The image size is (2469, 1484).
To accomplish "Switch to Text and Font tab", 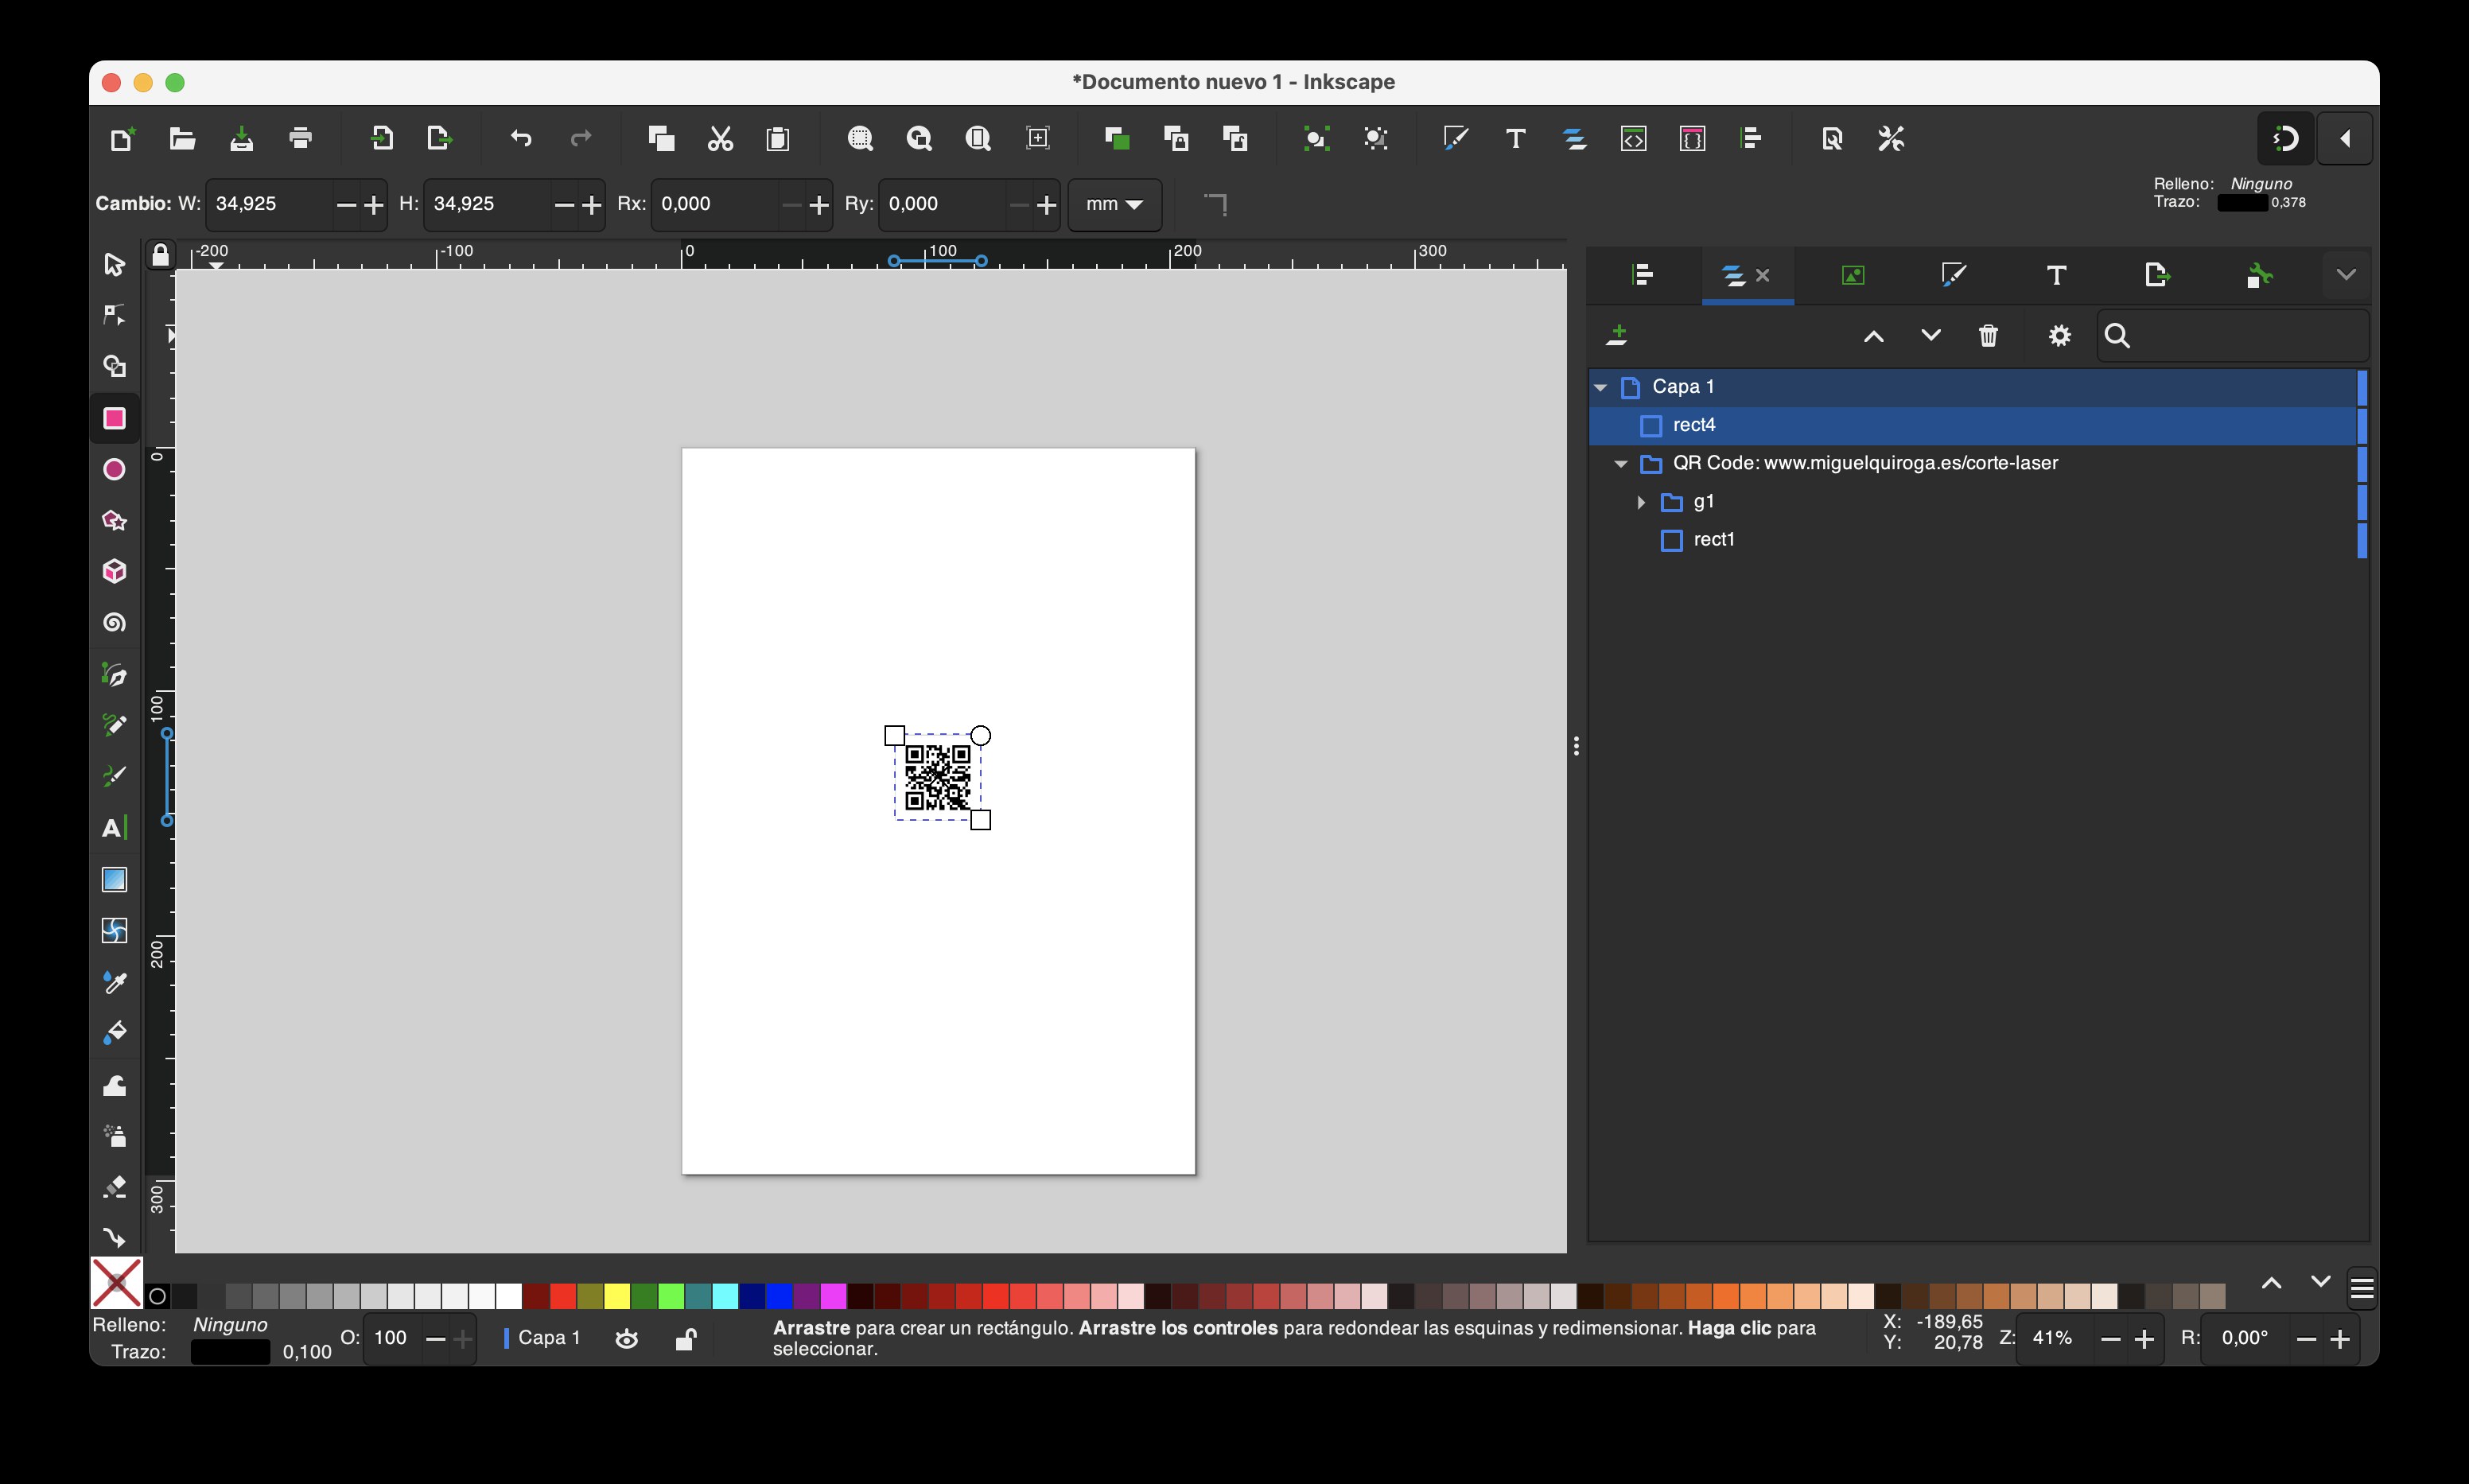I will click(2056, 275).
